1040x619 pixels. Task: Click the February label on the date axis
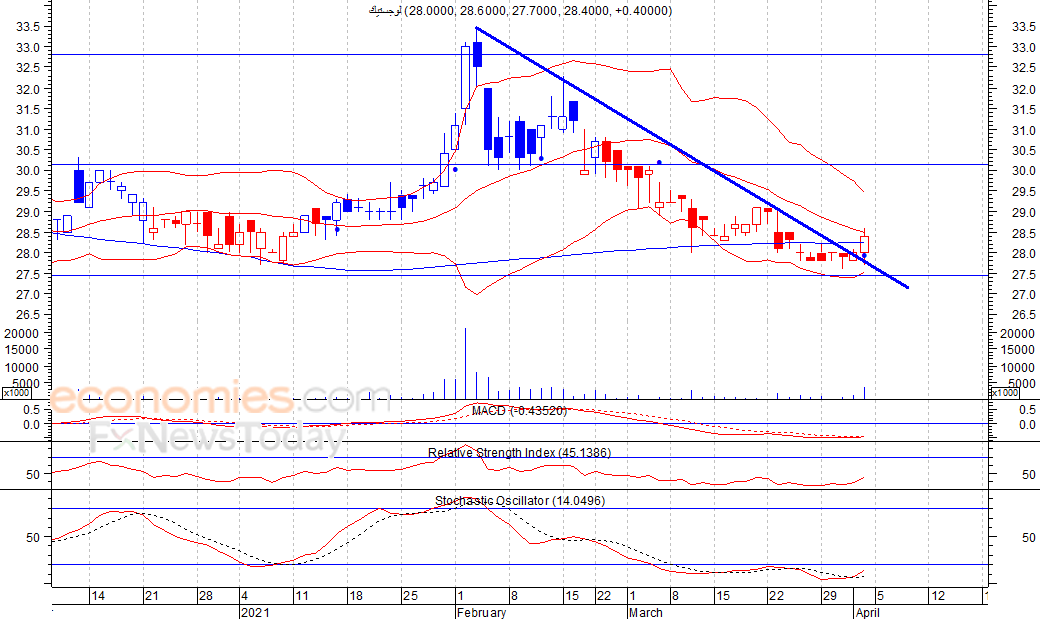[x=481, y=612]
